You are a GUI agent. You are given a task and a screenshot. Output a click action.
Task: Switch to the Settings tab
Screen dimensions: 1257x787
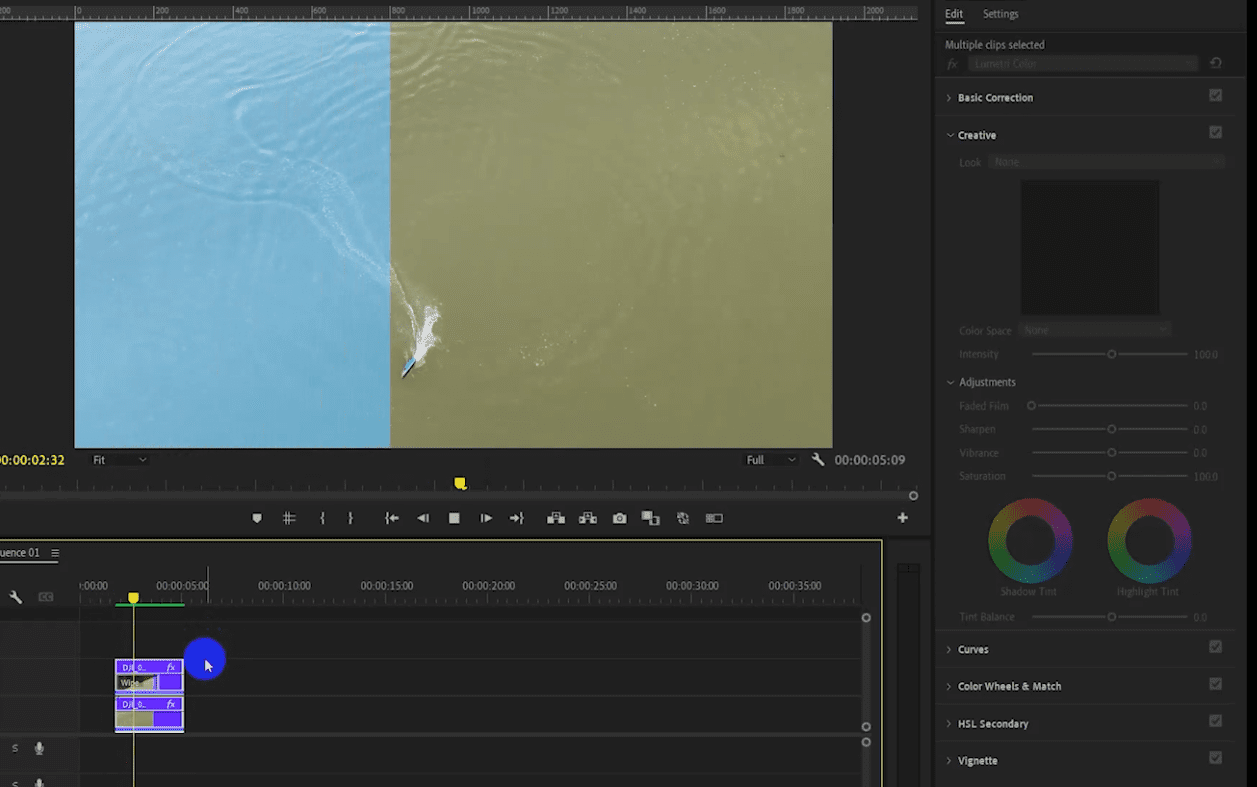tap(1000, 14)
